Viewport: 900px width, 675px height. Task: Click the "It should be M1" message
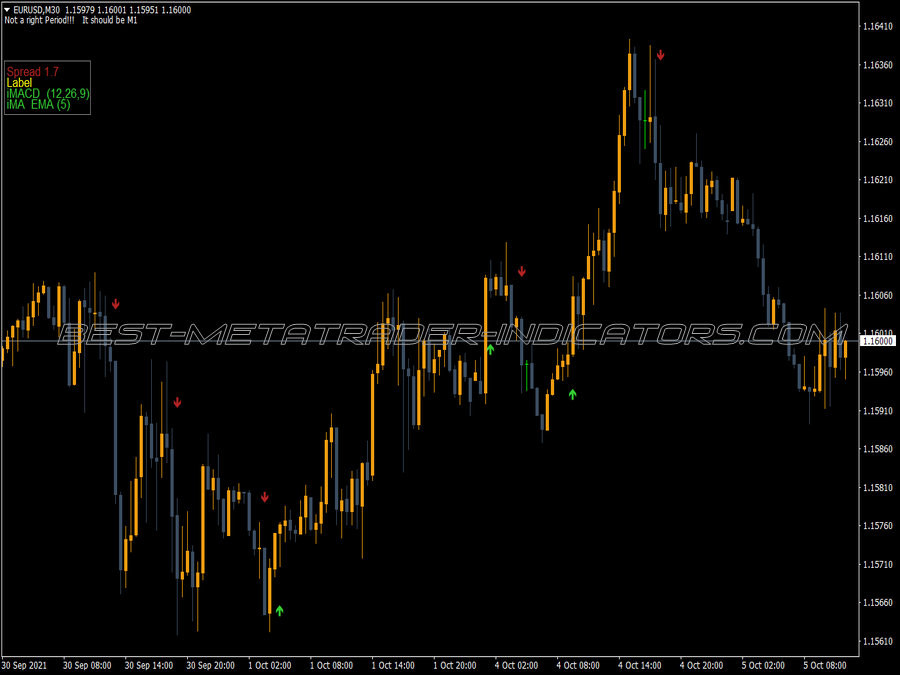coord(110,20)
